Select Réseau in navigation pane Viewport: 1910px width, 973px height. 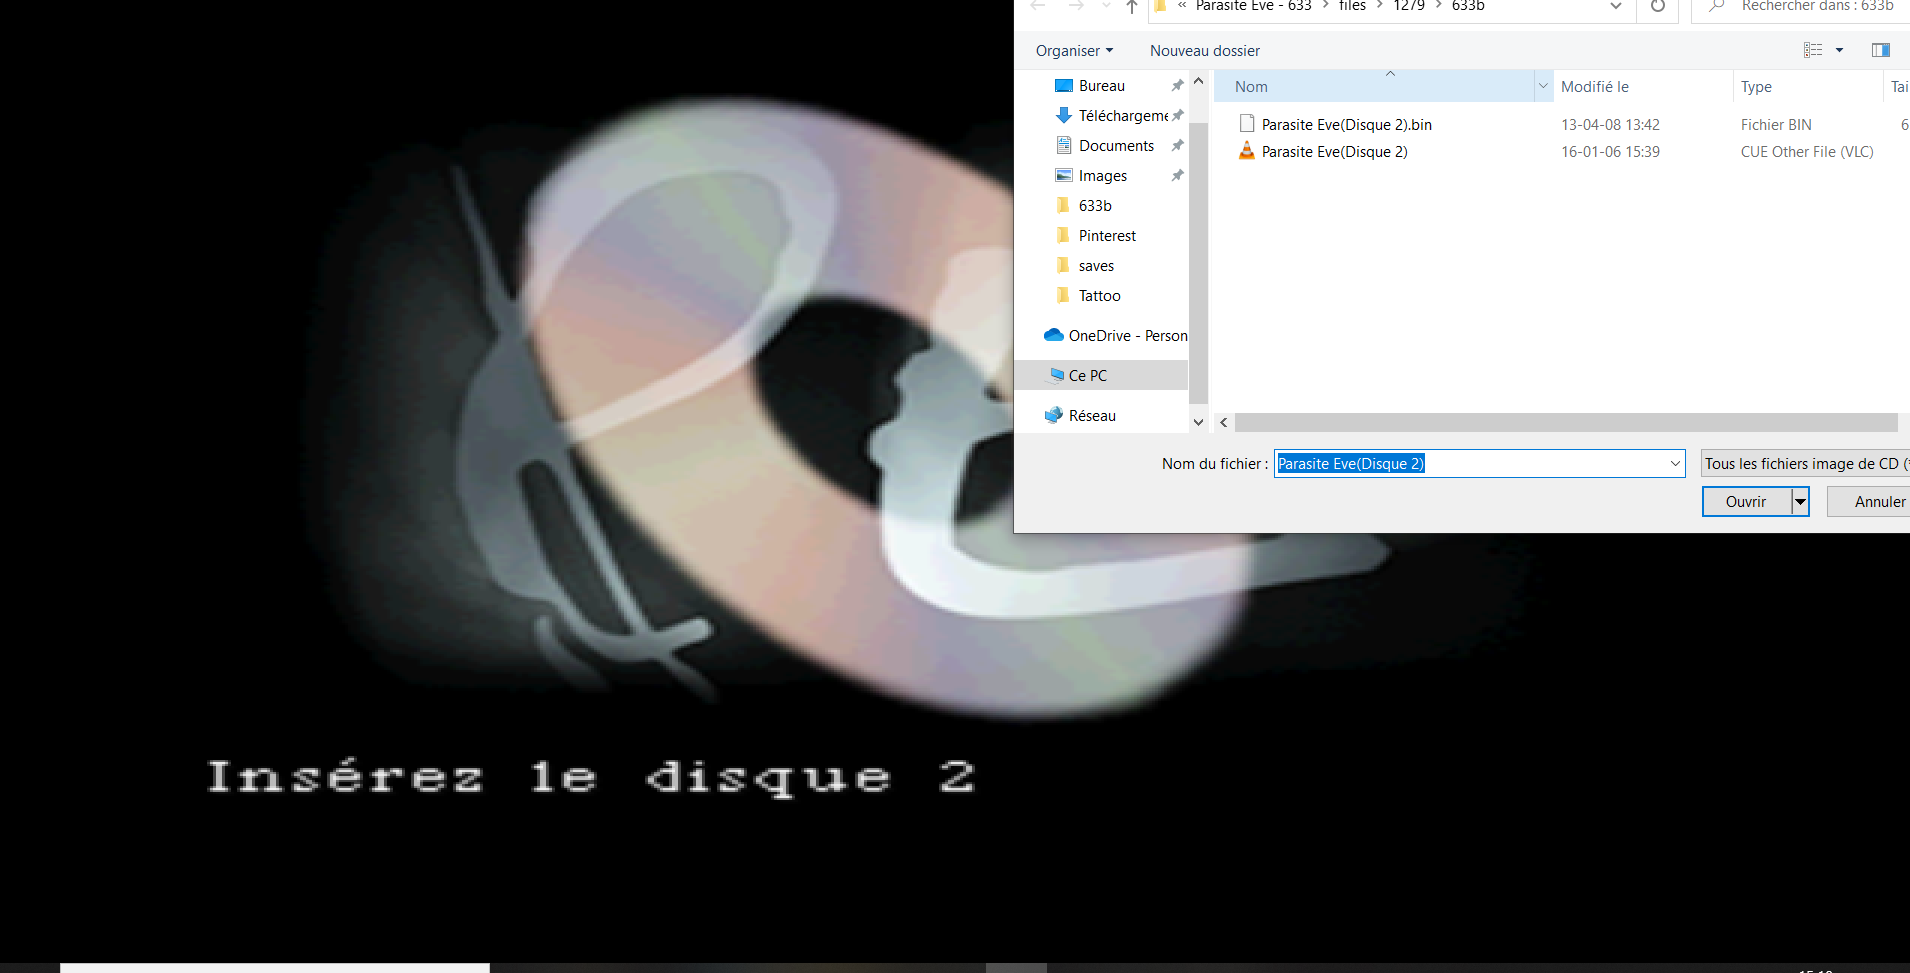(1092, 416)
